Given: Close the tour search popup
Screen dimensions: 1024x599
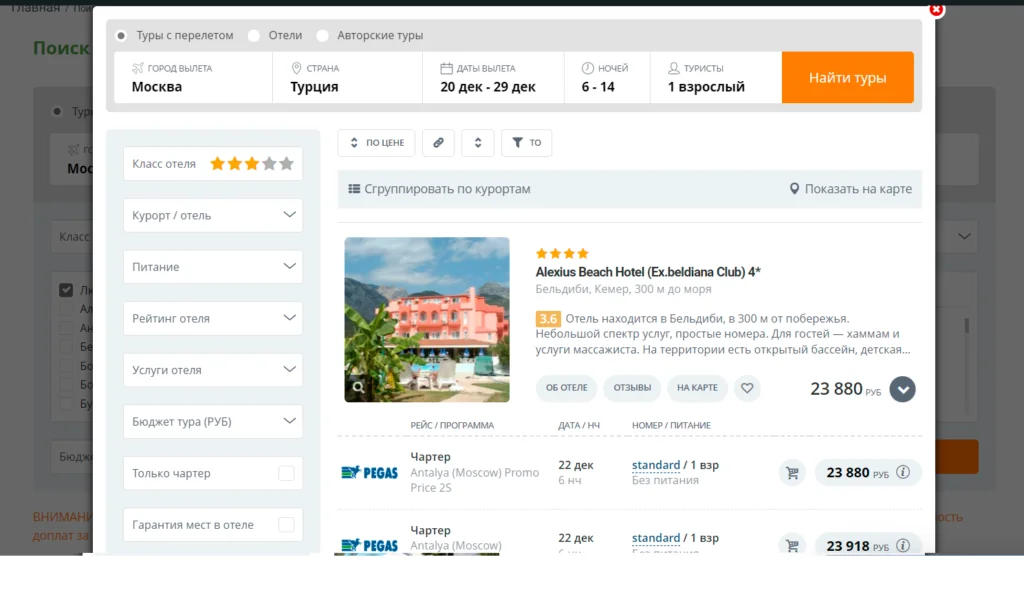Looking at the screenshot, I should pyautogui.click(x=936, y=9).
